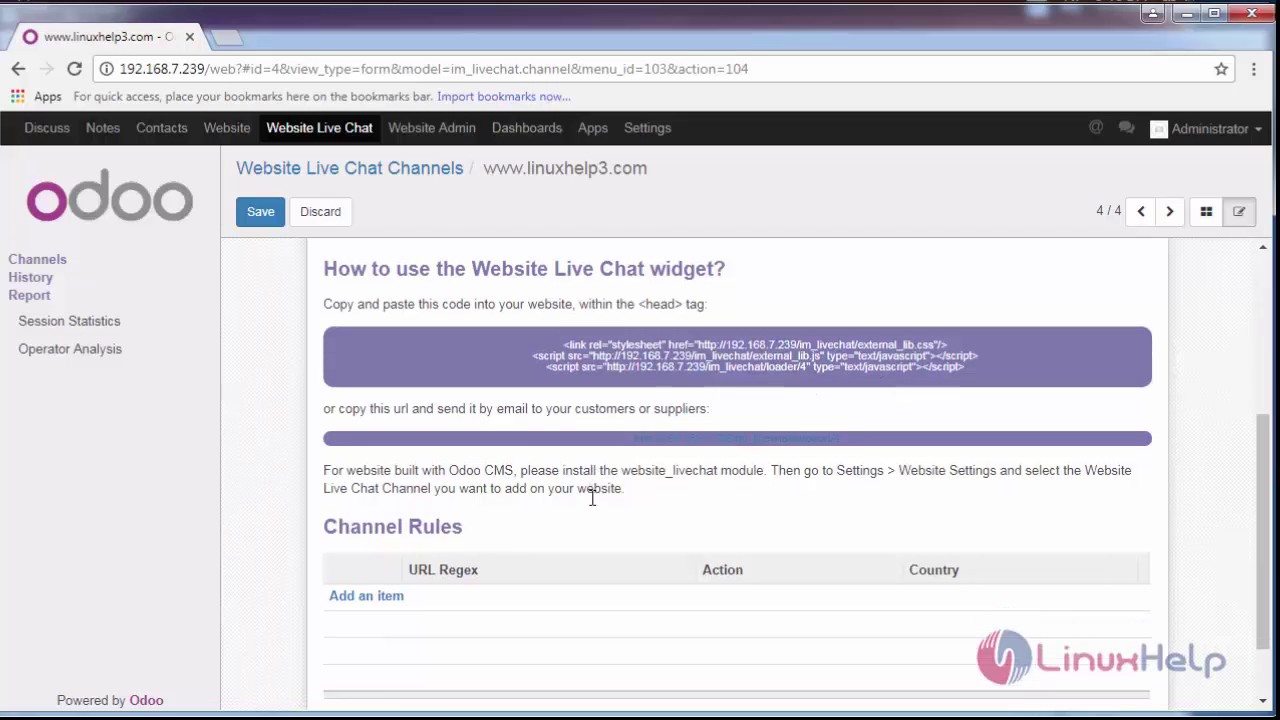The image size is (1280, 720).
Task: Click scrollbar down arrow
Action: click(x=1263, y=701)
